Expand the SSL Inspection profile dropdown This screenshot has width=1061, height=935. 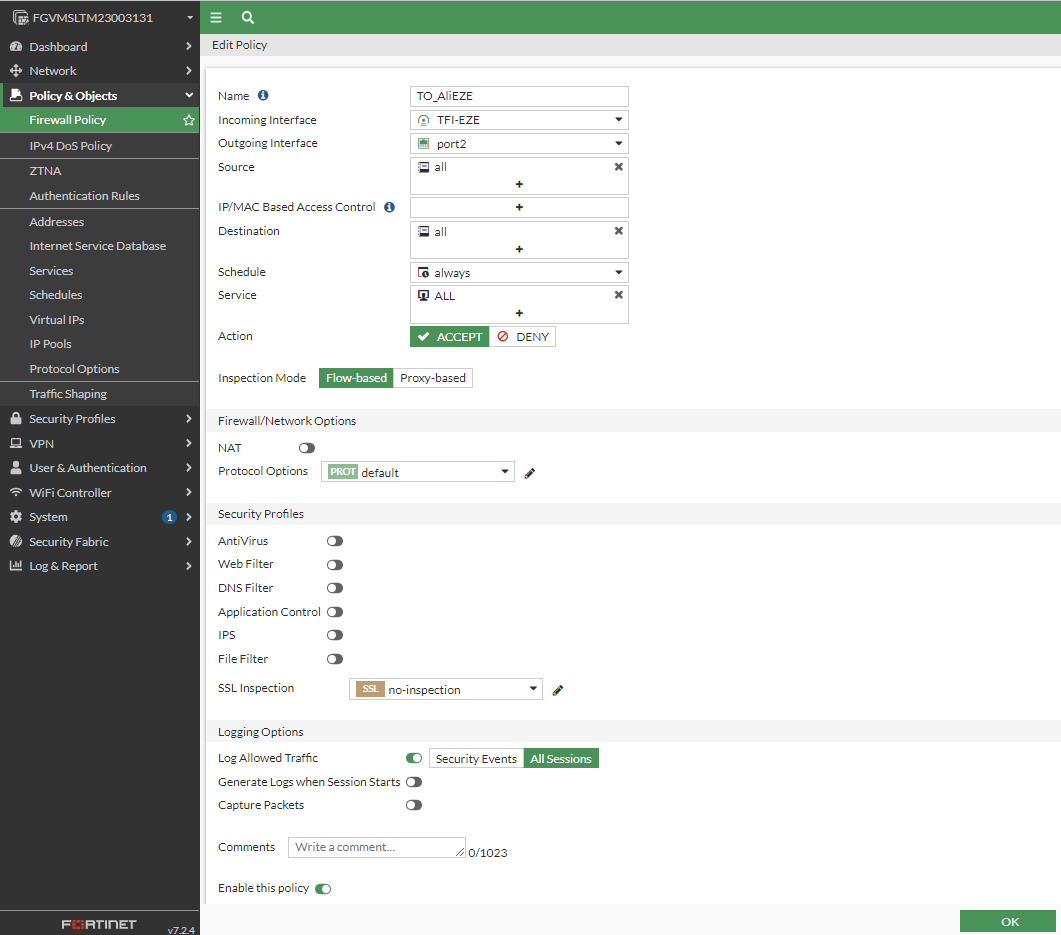tap(445, 689)
